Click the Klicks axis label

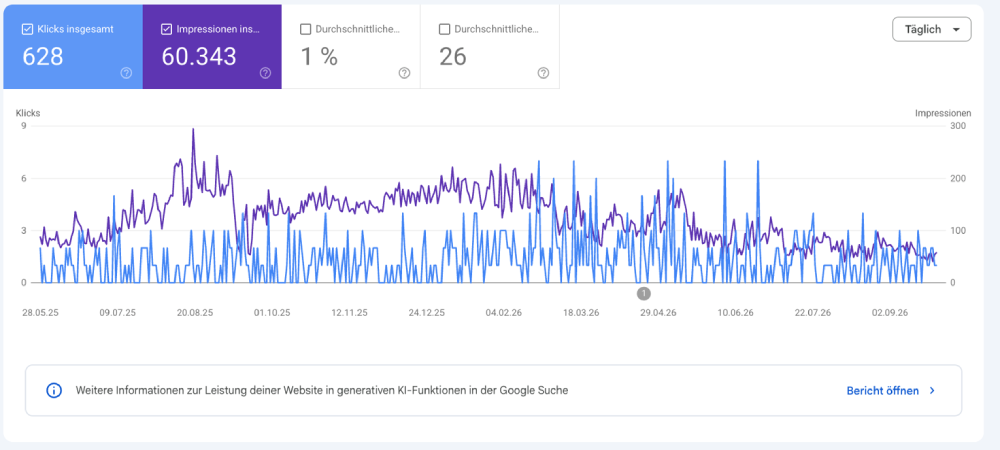pos(28,113)
